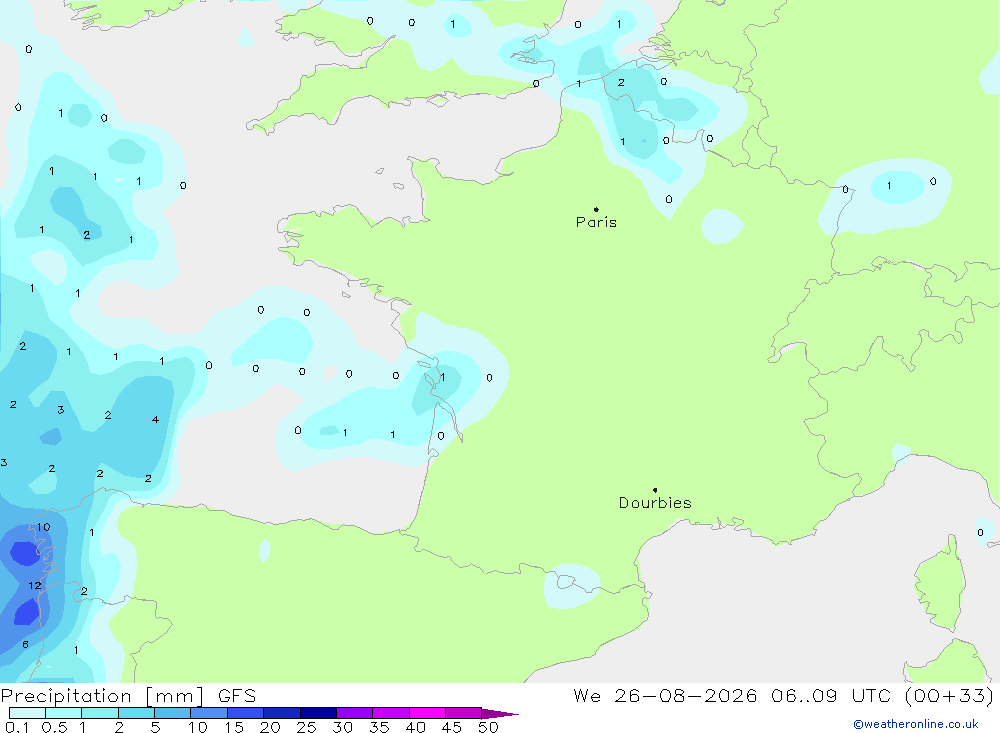
Task: Pick the 0.1–0.5 mm legend swatch
Action: pos(27,713)
